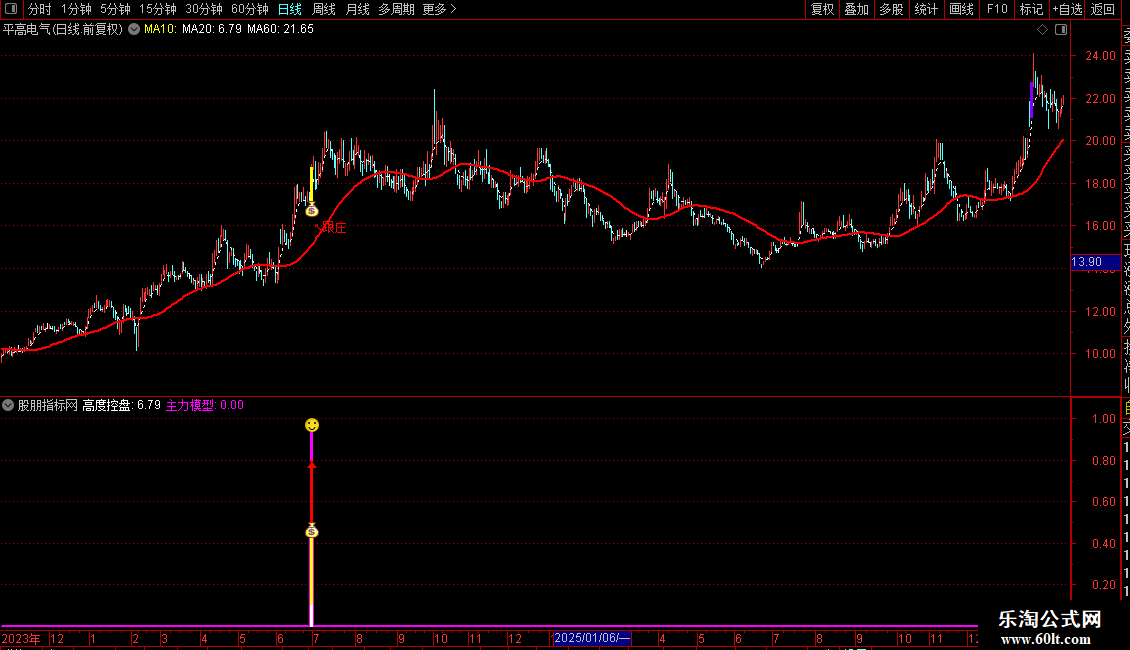Switch to 30分钟 period
Viewport: 1130px width, 650px height.
click(x=204, y=9)
